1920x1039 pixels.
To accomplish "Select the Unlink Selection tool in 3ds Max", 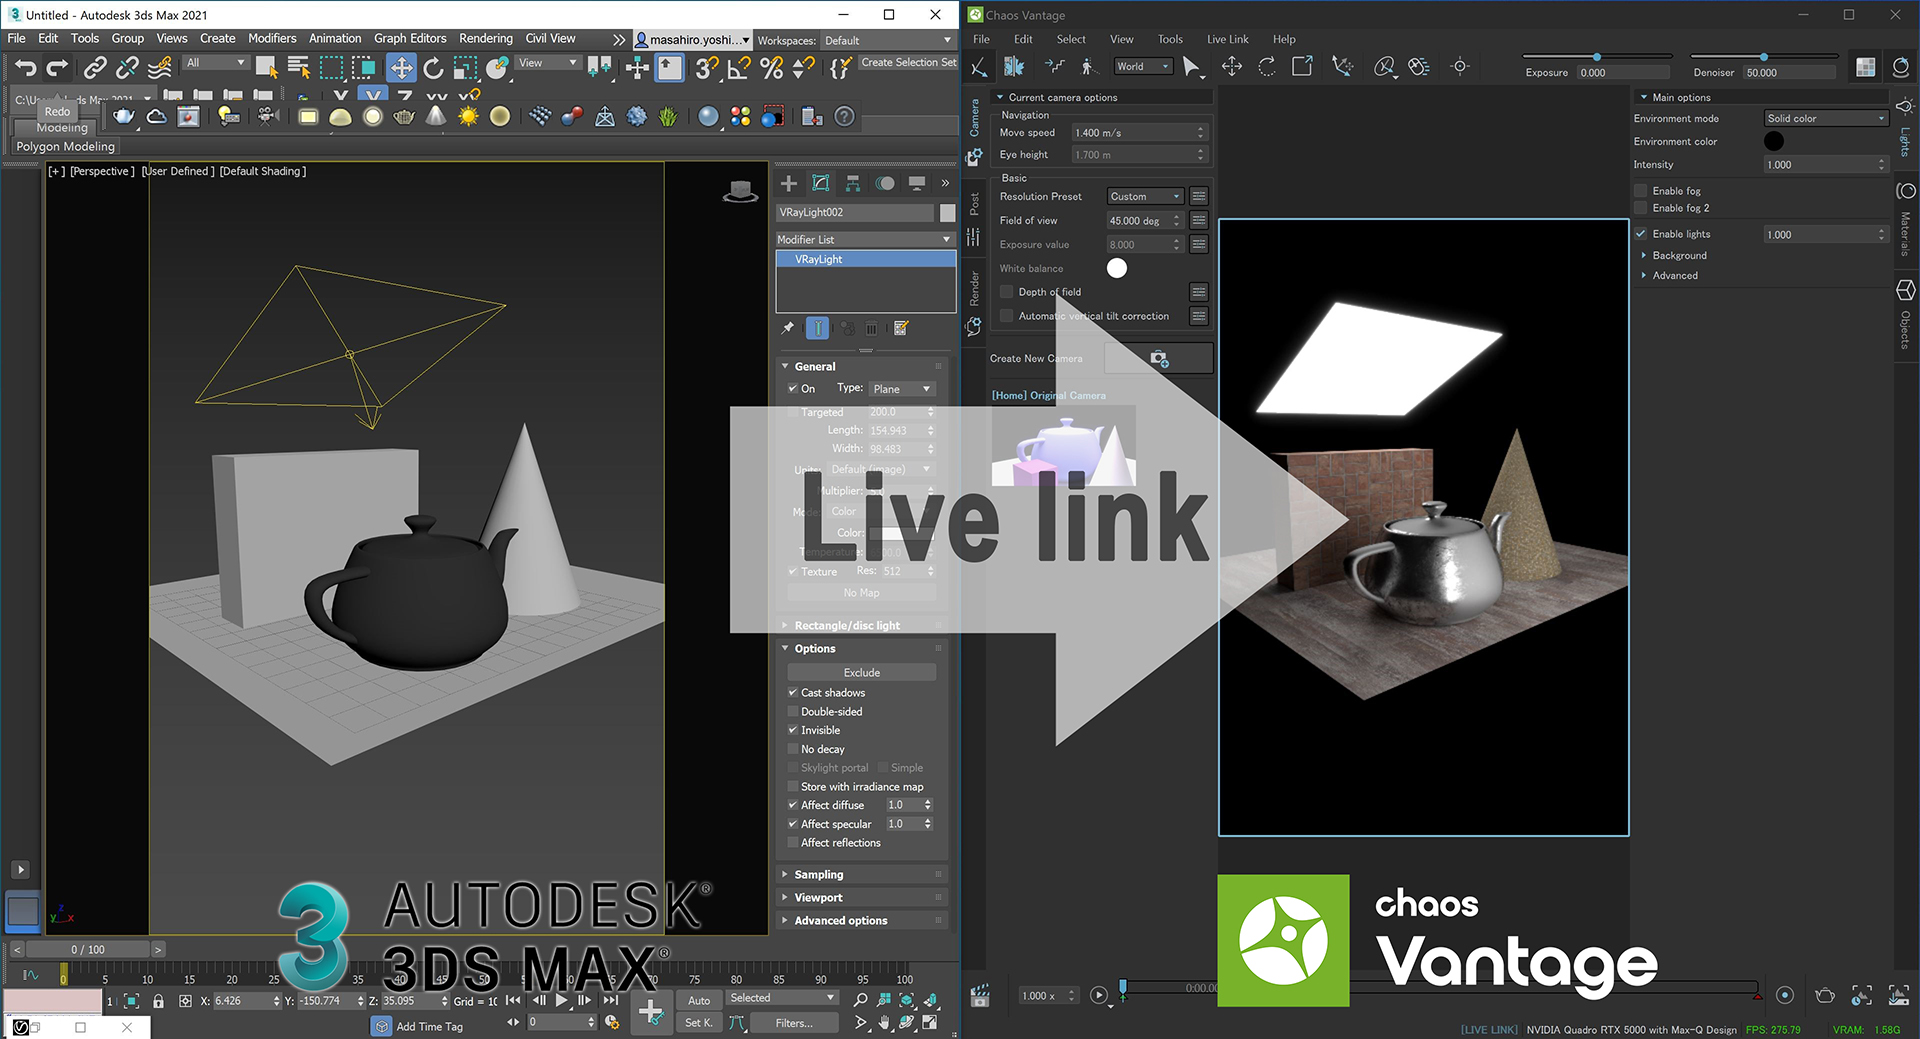I will pos(127,68).
